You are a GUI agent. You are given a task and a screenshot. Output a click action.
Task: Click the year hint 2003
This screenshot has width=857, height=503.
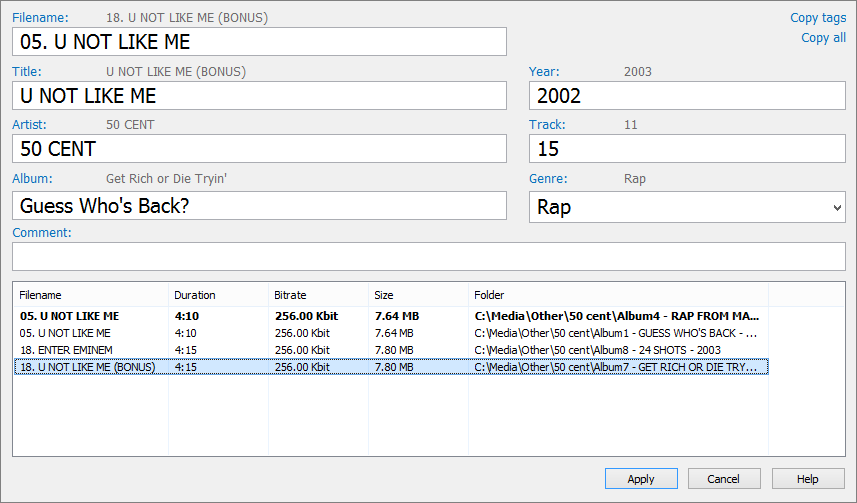coord(638,72)
